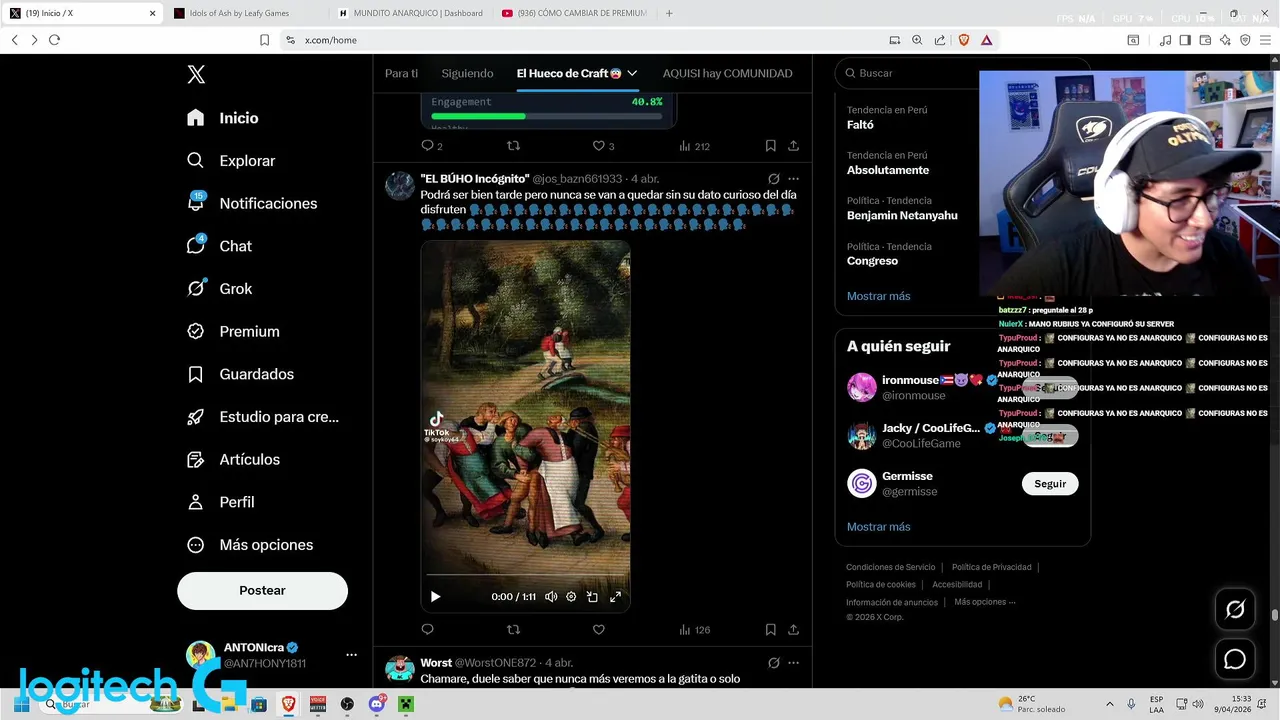1280x720 pixels.
Task: Open Benjamin Netanyahu trend
Action: pyautogui.click(x=902, y=215)
